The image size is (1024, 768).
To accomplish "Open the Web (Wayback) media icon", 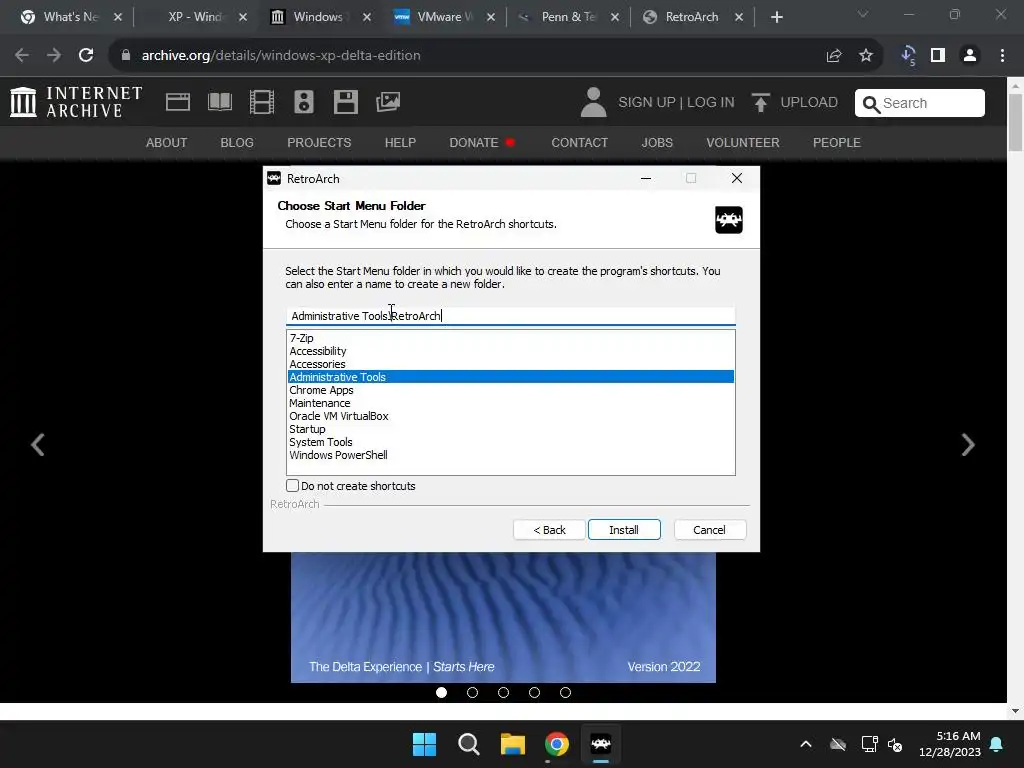I will point(178,102).
